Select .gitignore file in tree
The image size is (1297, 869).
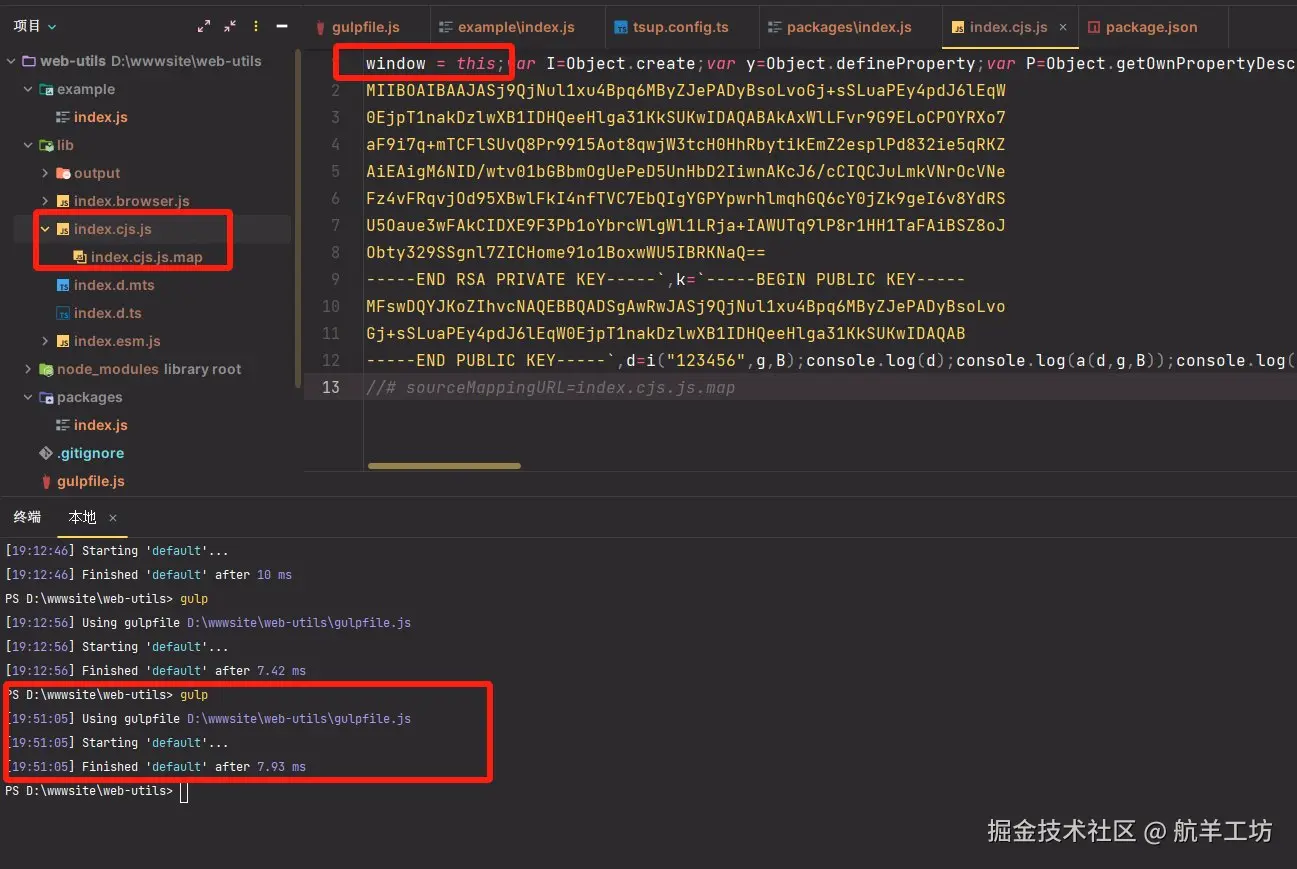point(90,453)
